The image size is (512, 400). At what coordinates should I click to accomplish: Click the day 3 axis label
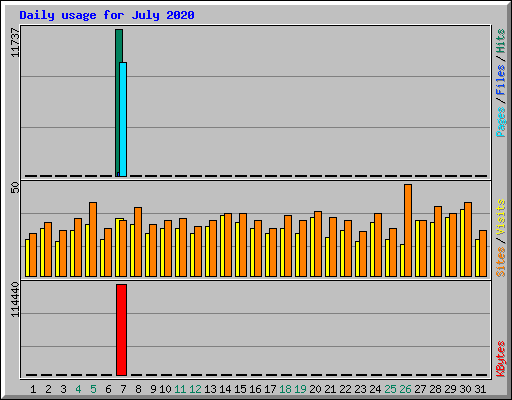(63, 389)
